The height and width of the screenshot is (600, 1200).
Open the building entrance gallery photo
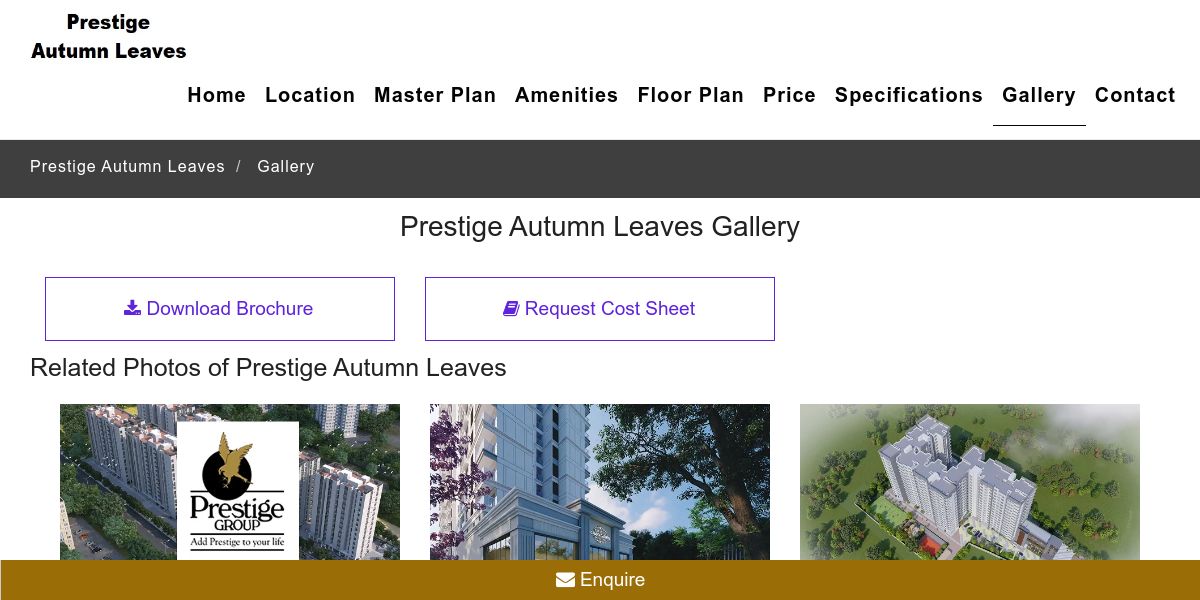(600, 482)
